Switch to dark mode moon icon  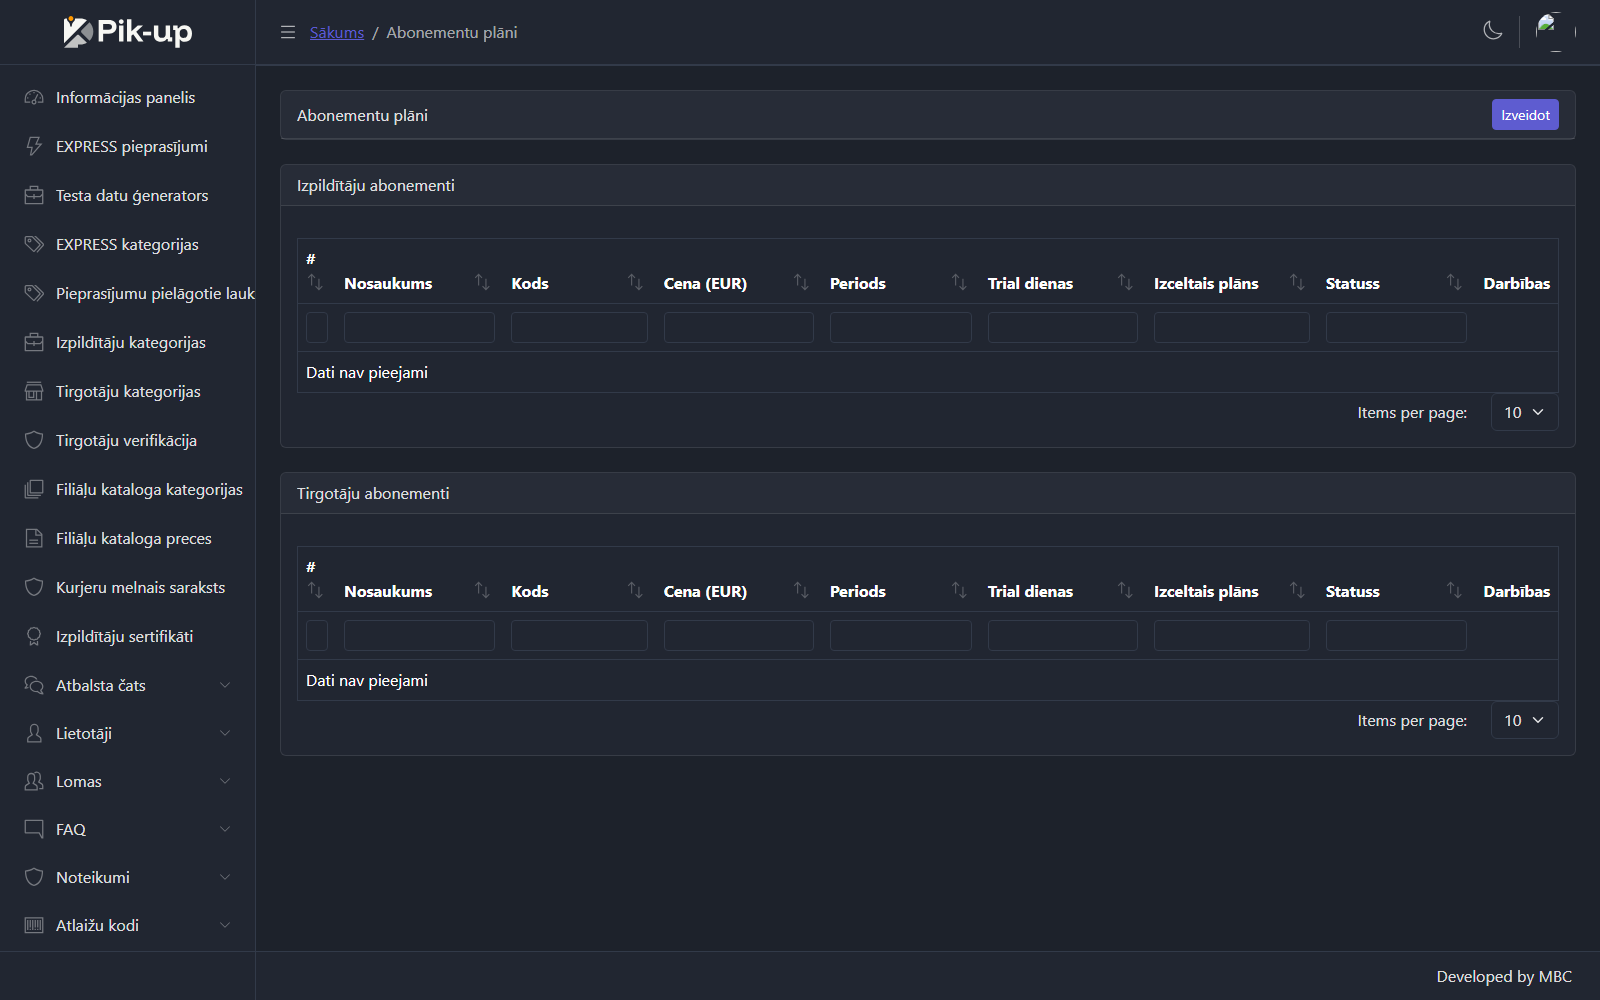click(1493, 31)
